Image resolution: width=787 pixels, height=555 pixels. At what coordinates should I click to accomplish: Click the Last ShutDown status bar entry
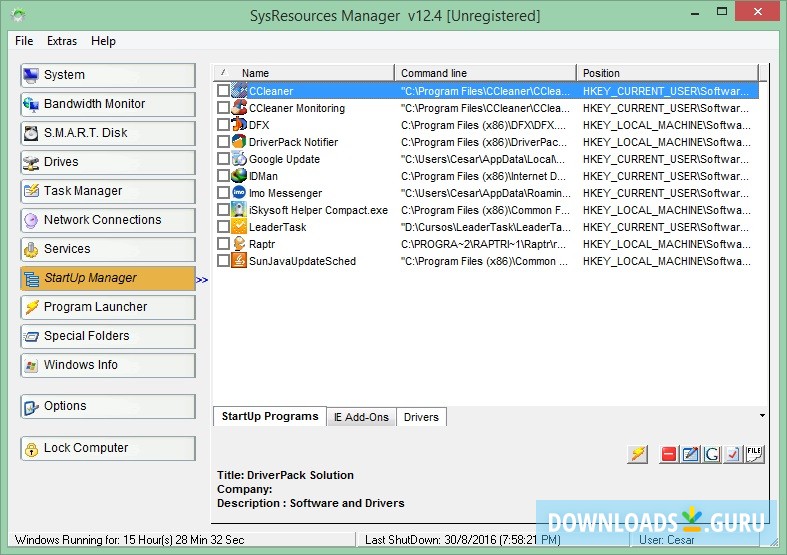coord(463,540)
